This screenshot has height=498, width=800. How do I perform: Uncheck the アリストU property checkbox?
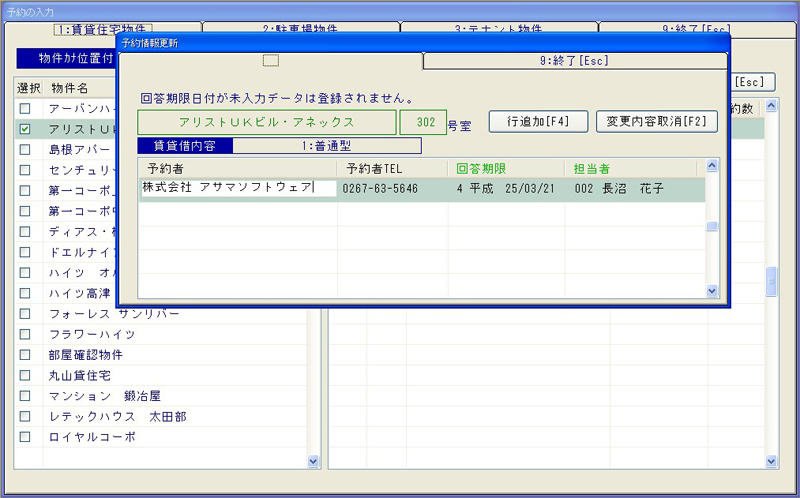(x=25, y=129)
